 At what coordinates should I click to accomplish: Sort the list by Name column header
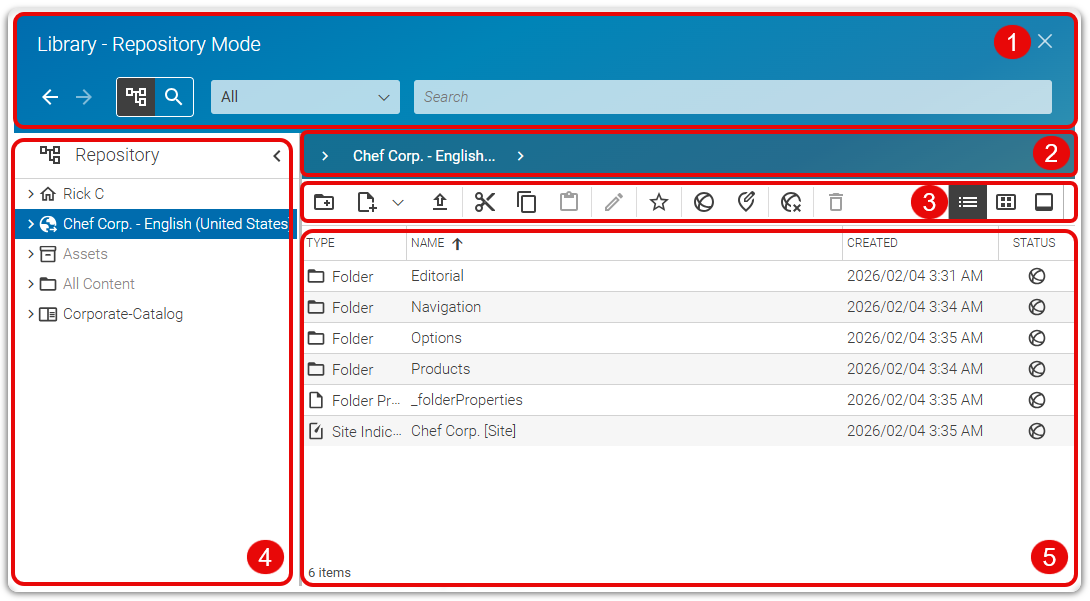tap(428, 243)
